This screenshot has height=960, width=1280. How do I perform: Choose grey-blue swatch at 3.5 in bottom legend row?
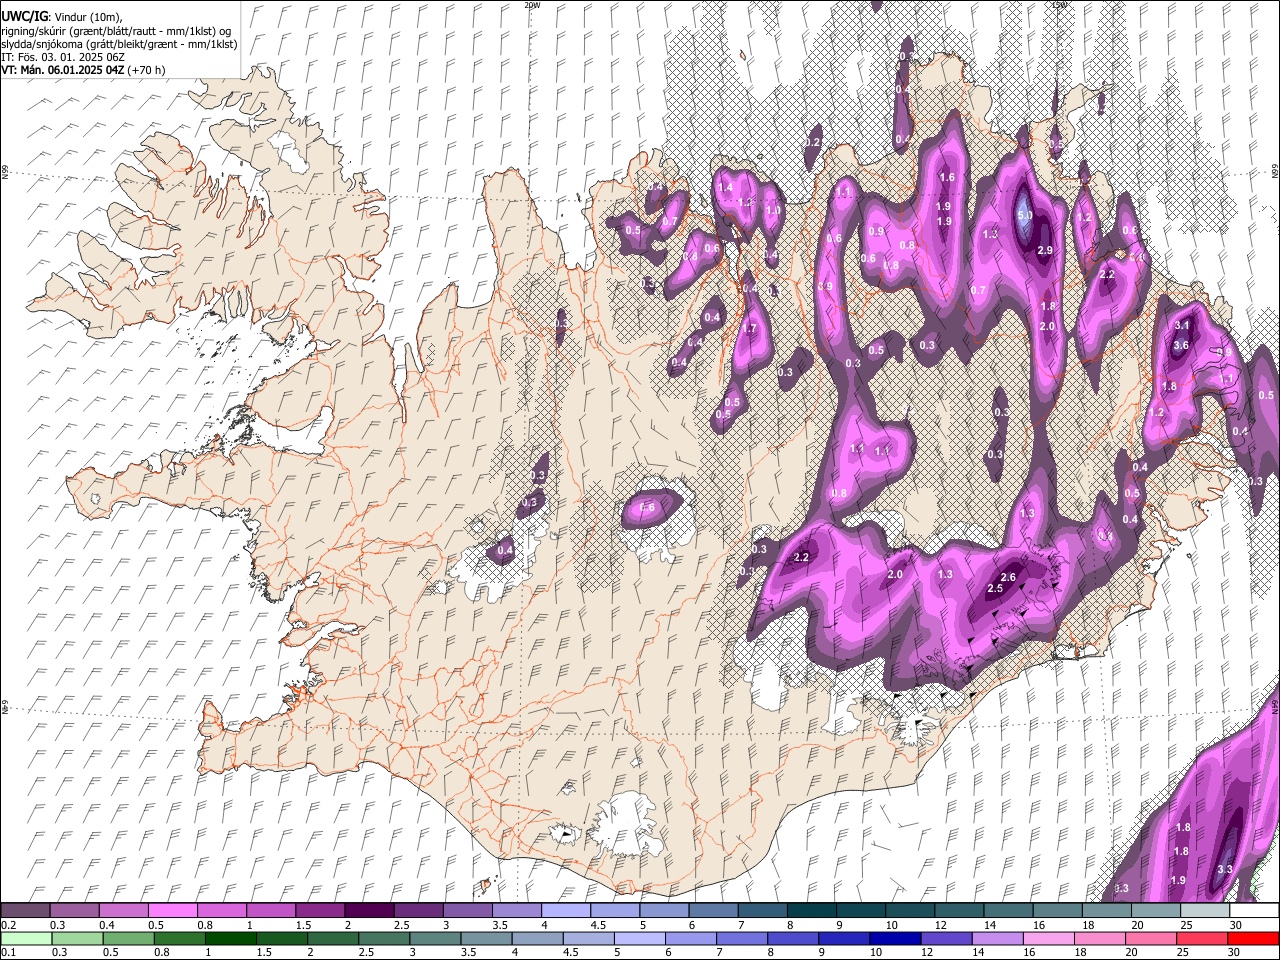[485, 938]
